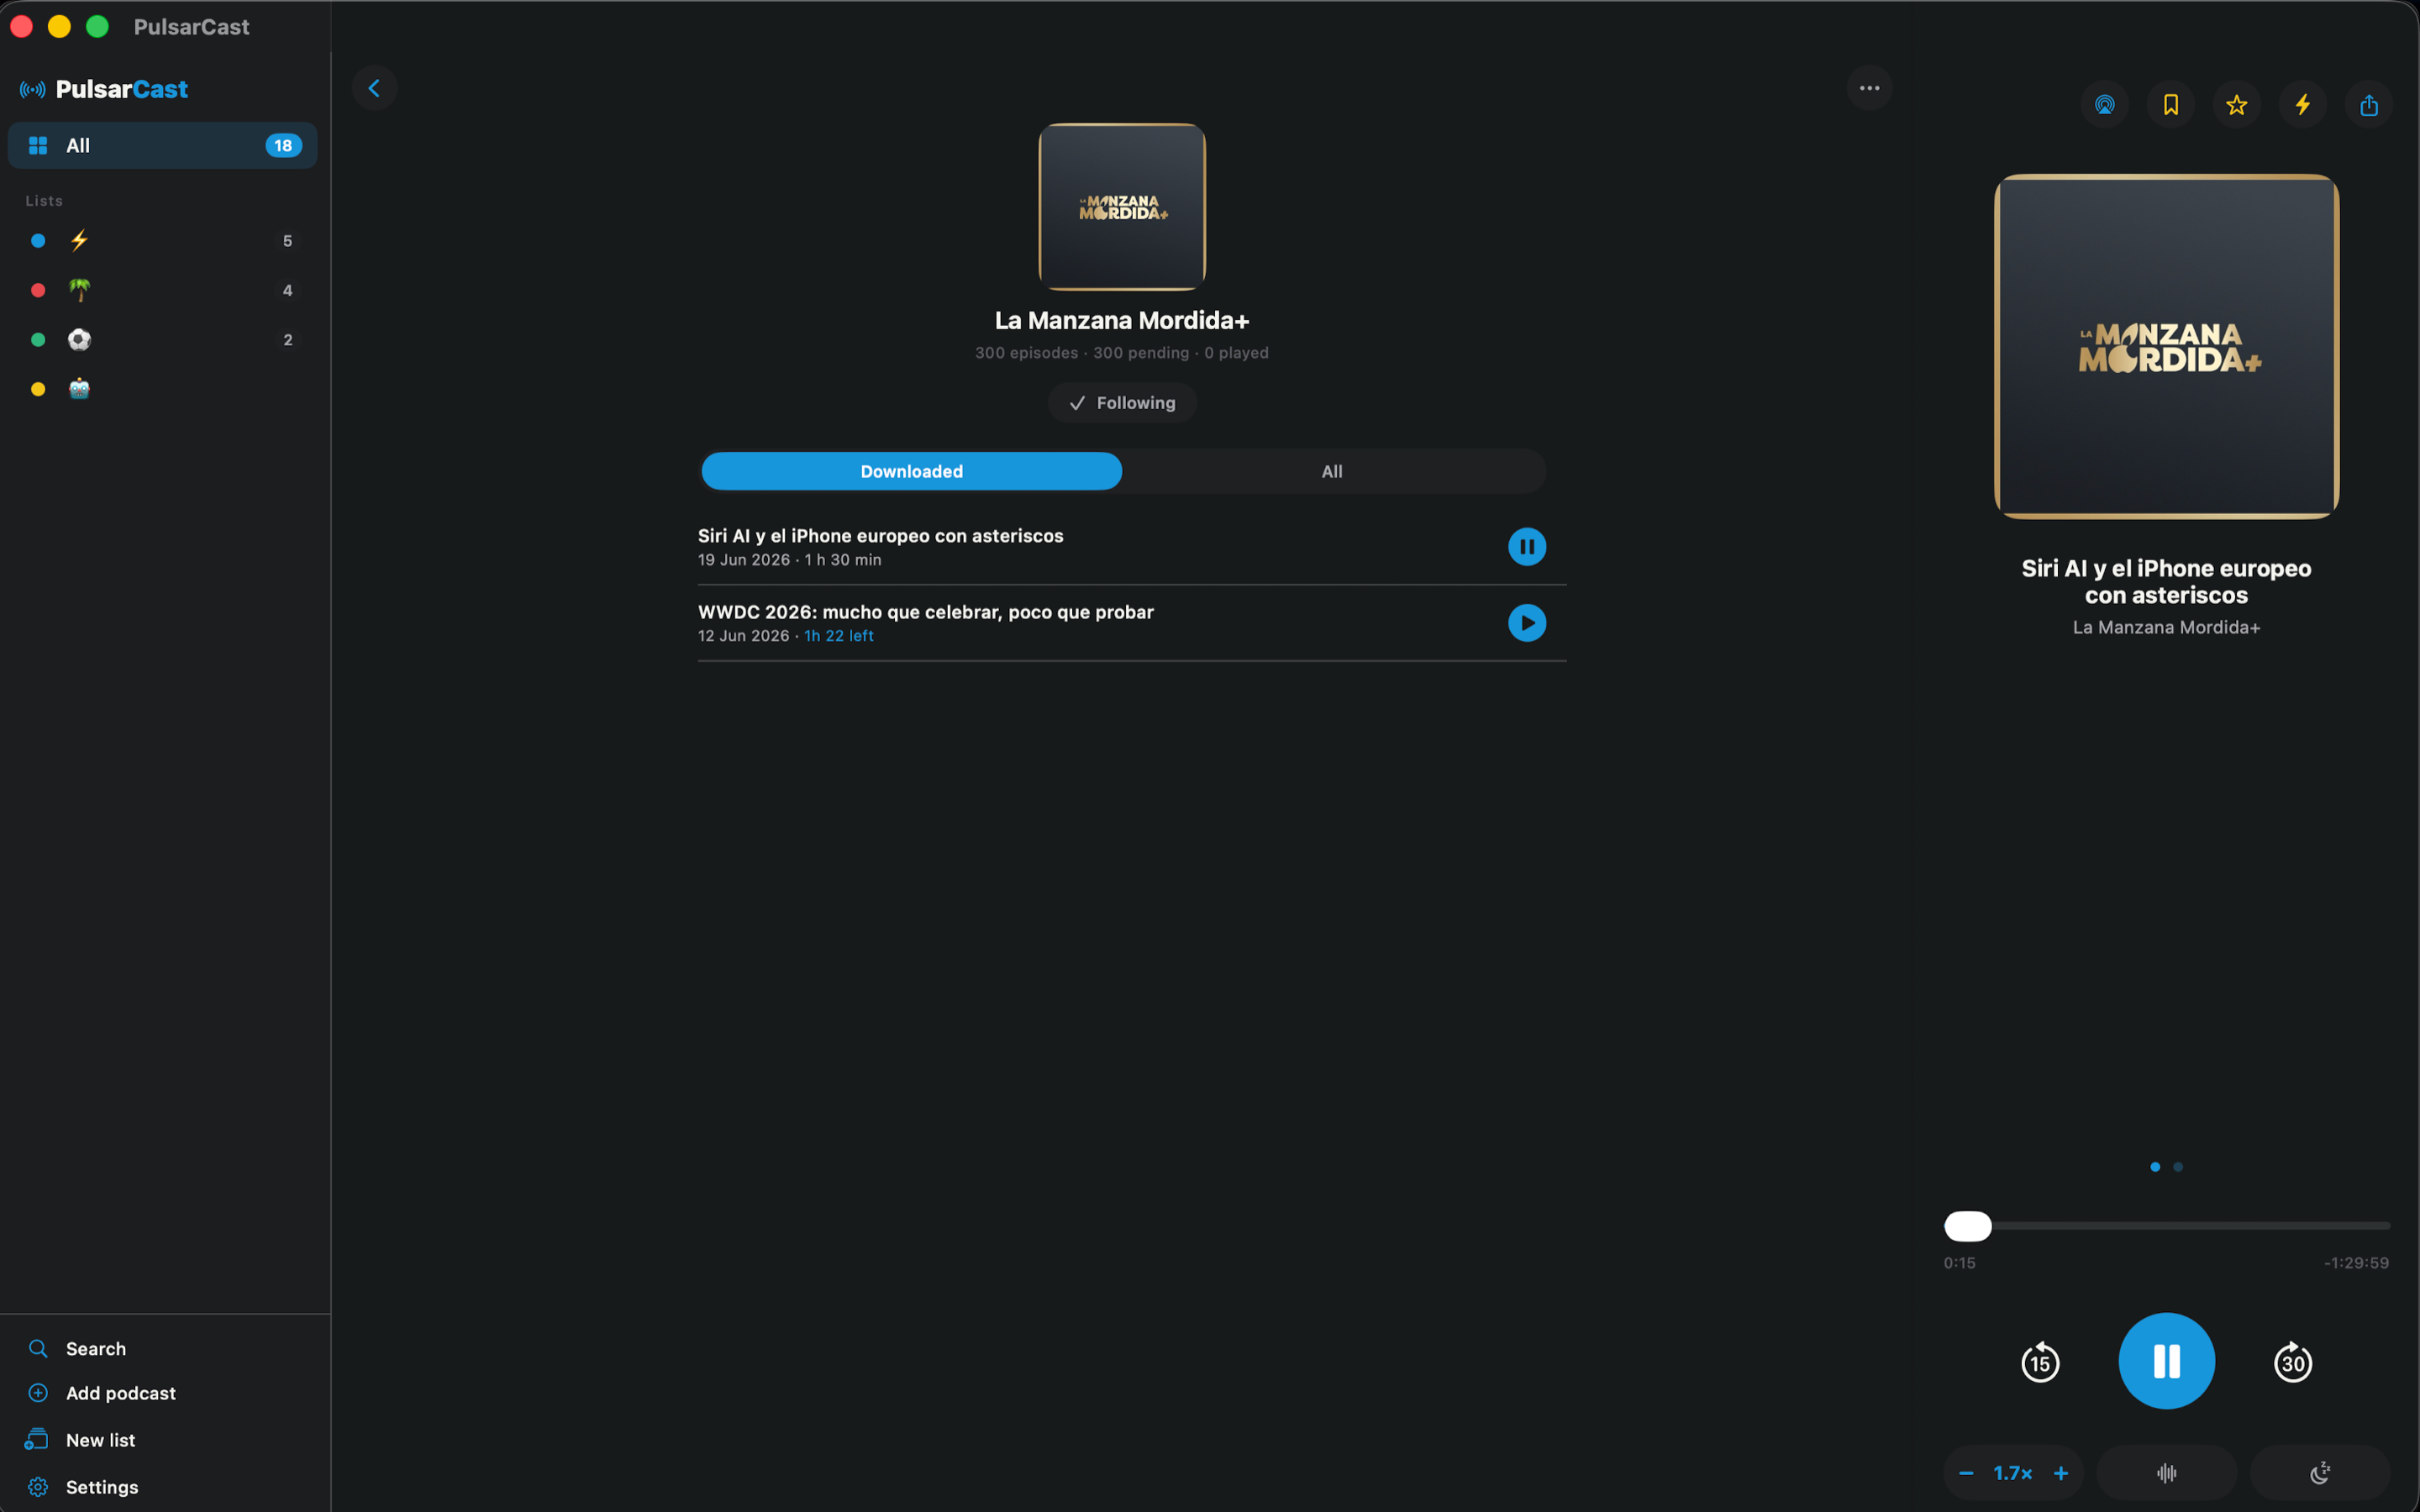The height and width of the screenshot is (1512, 2420).
Task: Skip forward 30 seconds
Action: [2293, 1362]
